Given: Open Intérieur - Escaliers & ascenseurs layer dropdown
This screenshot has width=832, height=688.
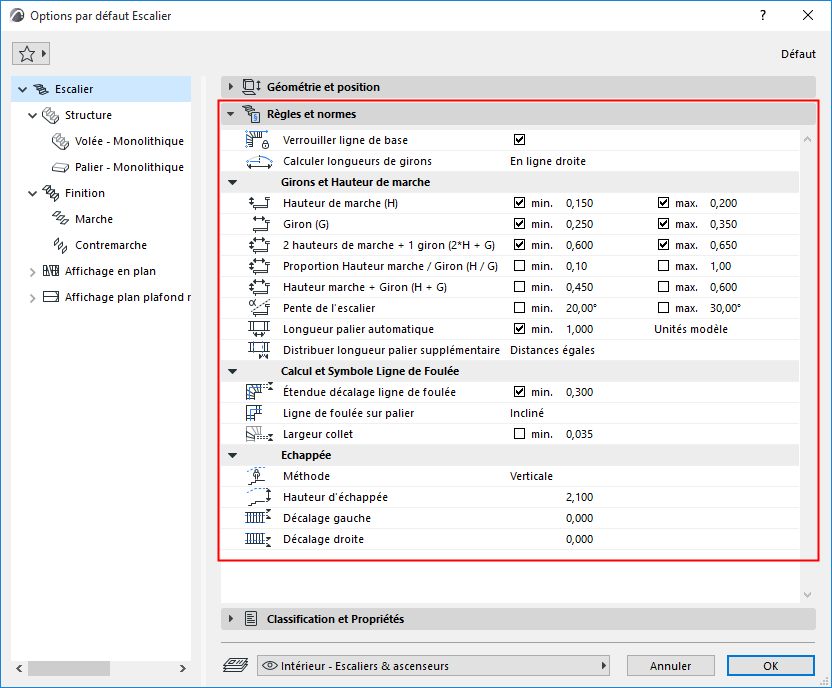Looking at the screenshot, I should pos(433,665).
